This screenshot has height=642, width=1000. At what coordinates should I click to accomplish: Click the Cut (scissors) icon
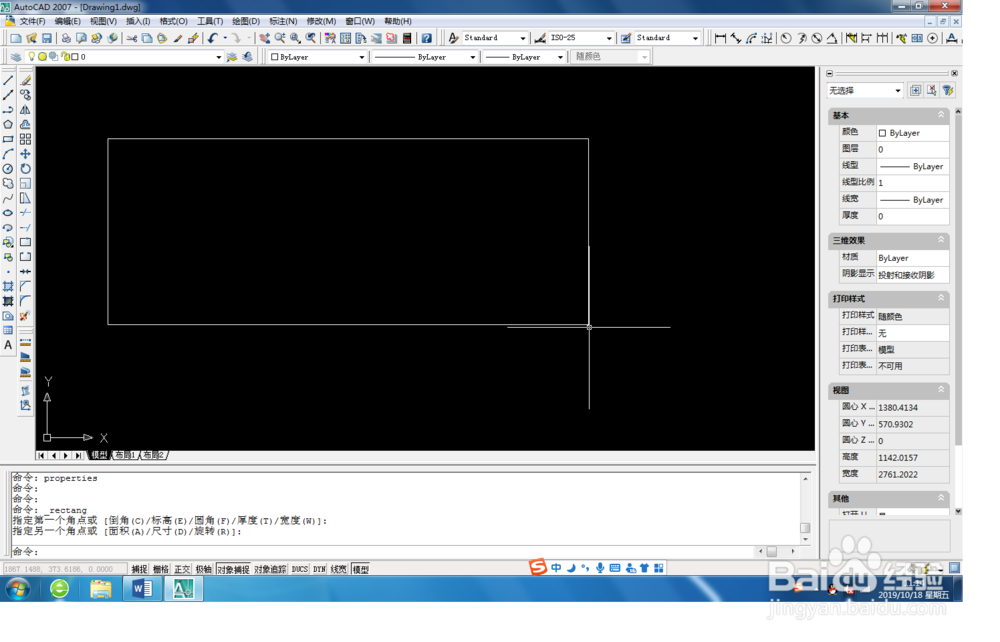(x=132, y=38)
